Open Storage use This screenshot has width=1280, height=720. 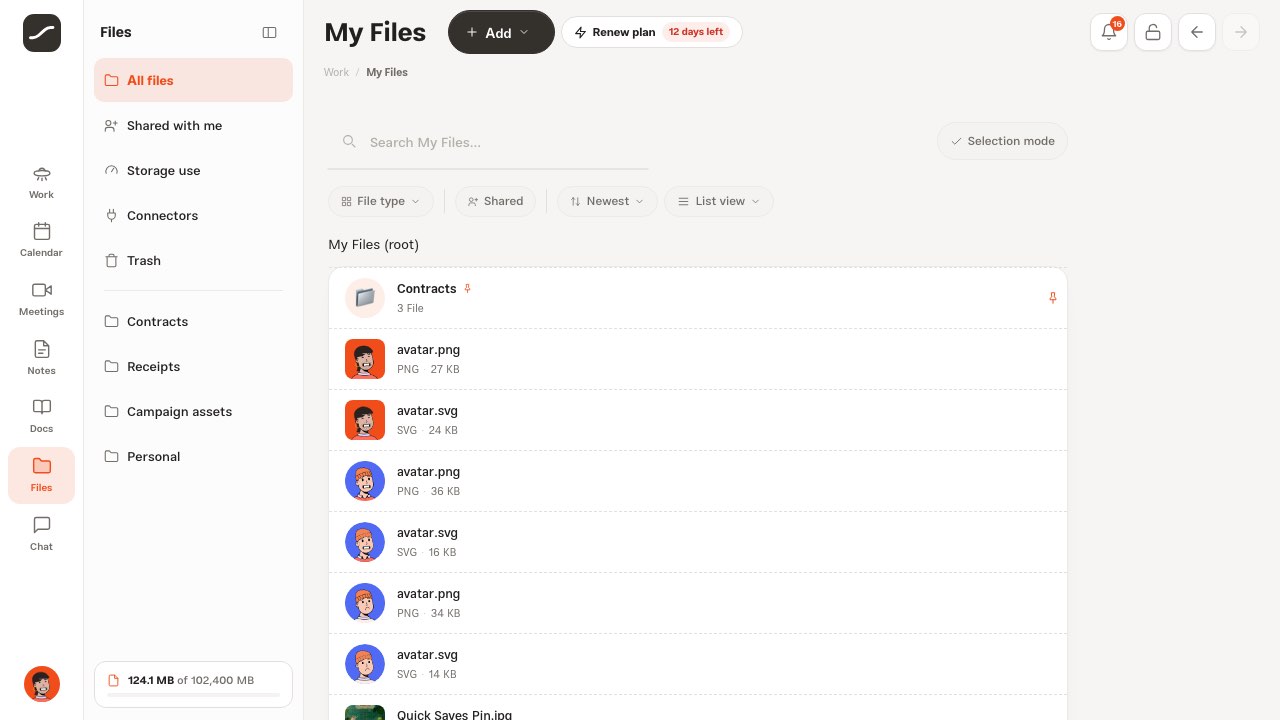[x=193, y=170]
